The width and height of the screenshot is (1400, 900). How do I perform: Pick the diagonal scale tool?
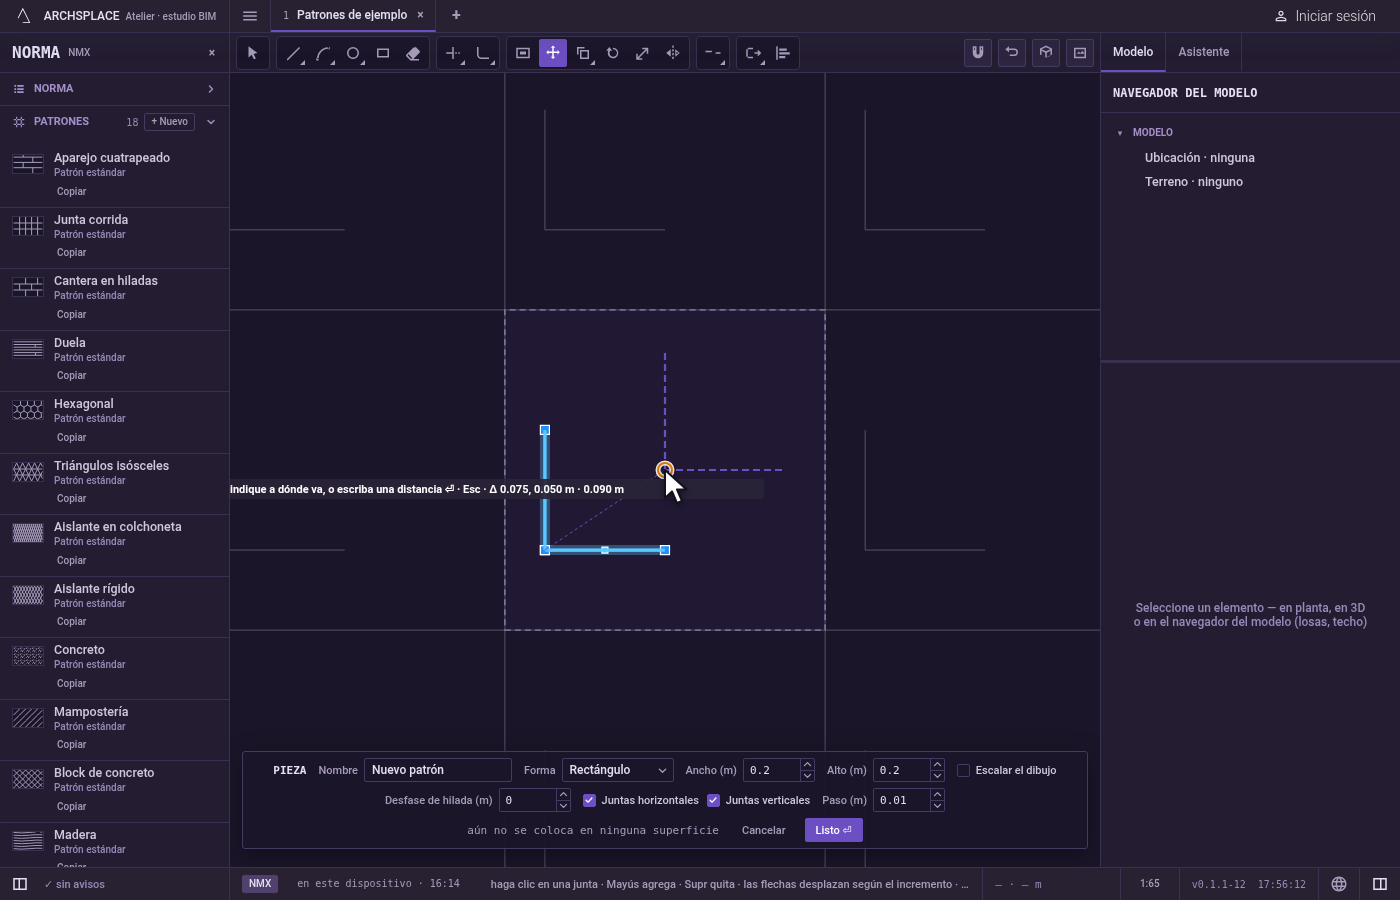[x=643, y=53]
